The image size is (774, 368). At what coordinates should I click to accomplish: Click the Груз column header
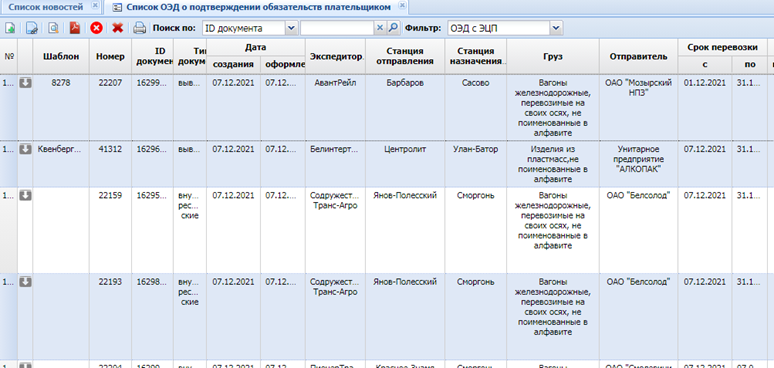tap(553, 56)
